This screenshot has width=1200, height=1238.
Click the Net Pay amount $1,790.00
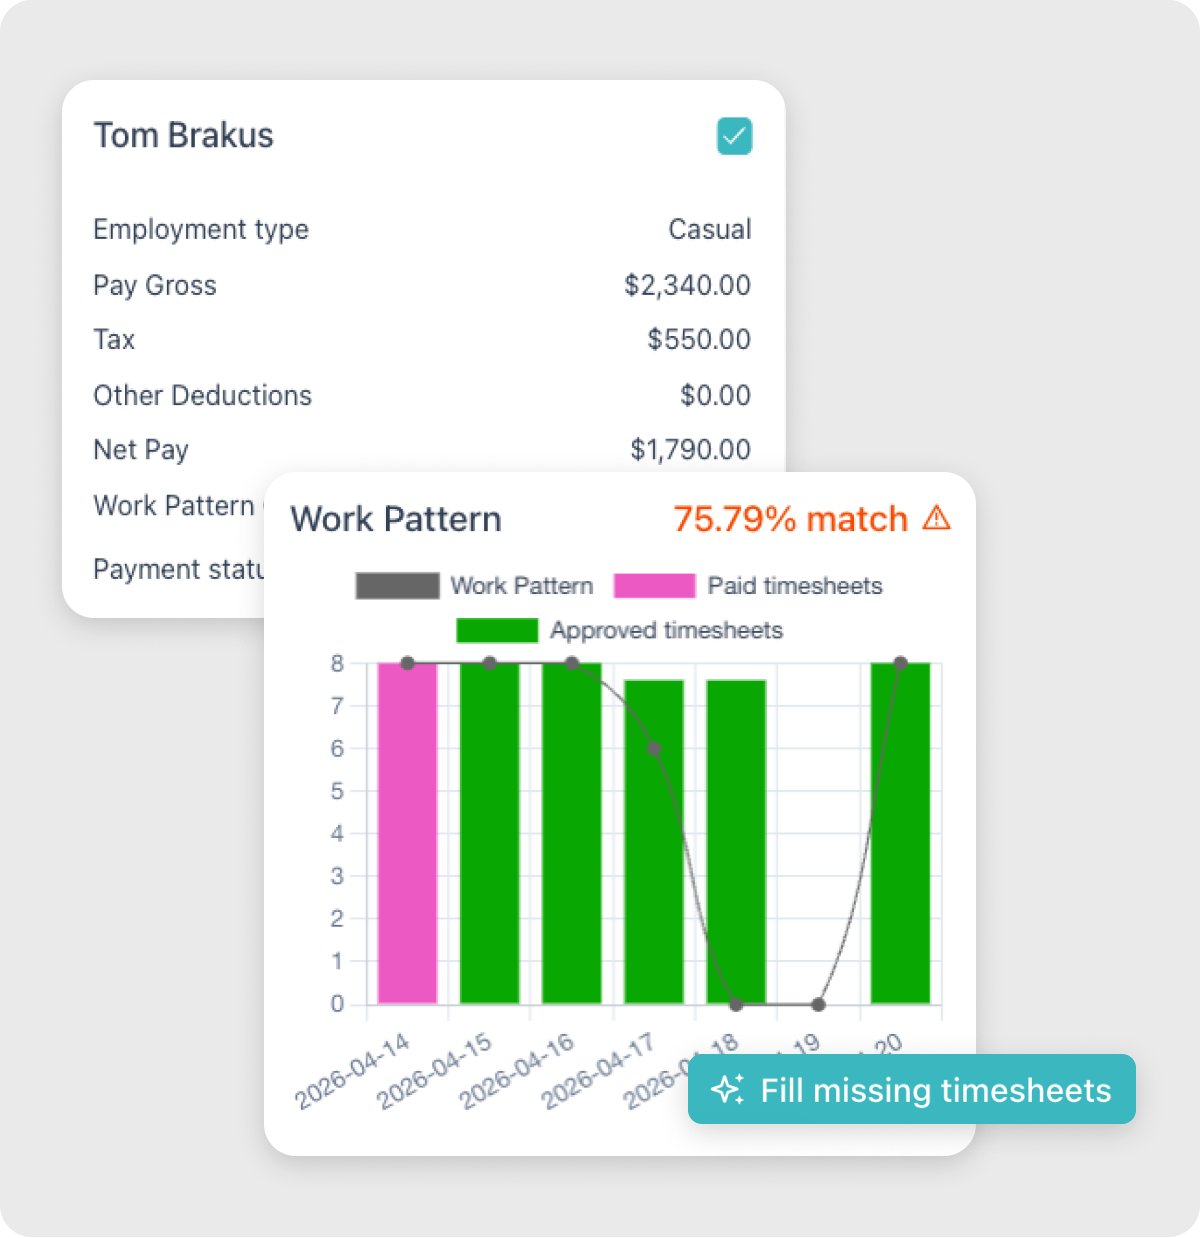tap(690, 450)
